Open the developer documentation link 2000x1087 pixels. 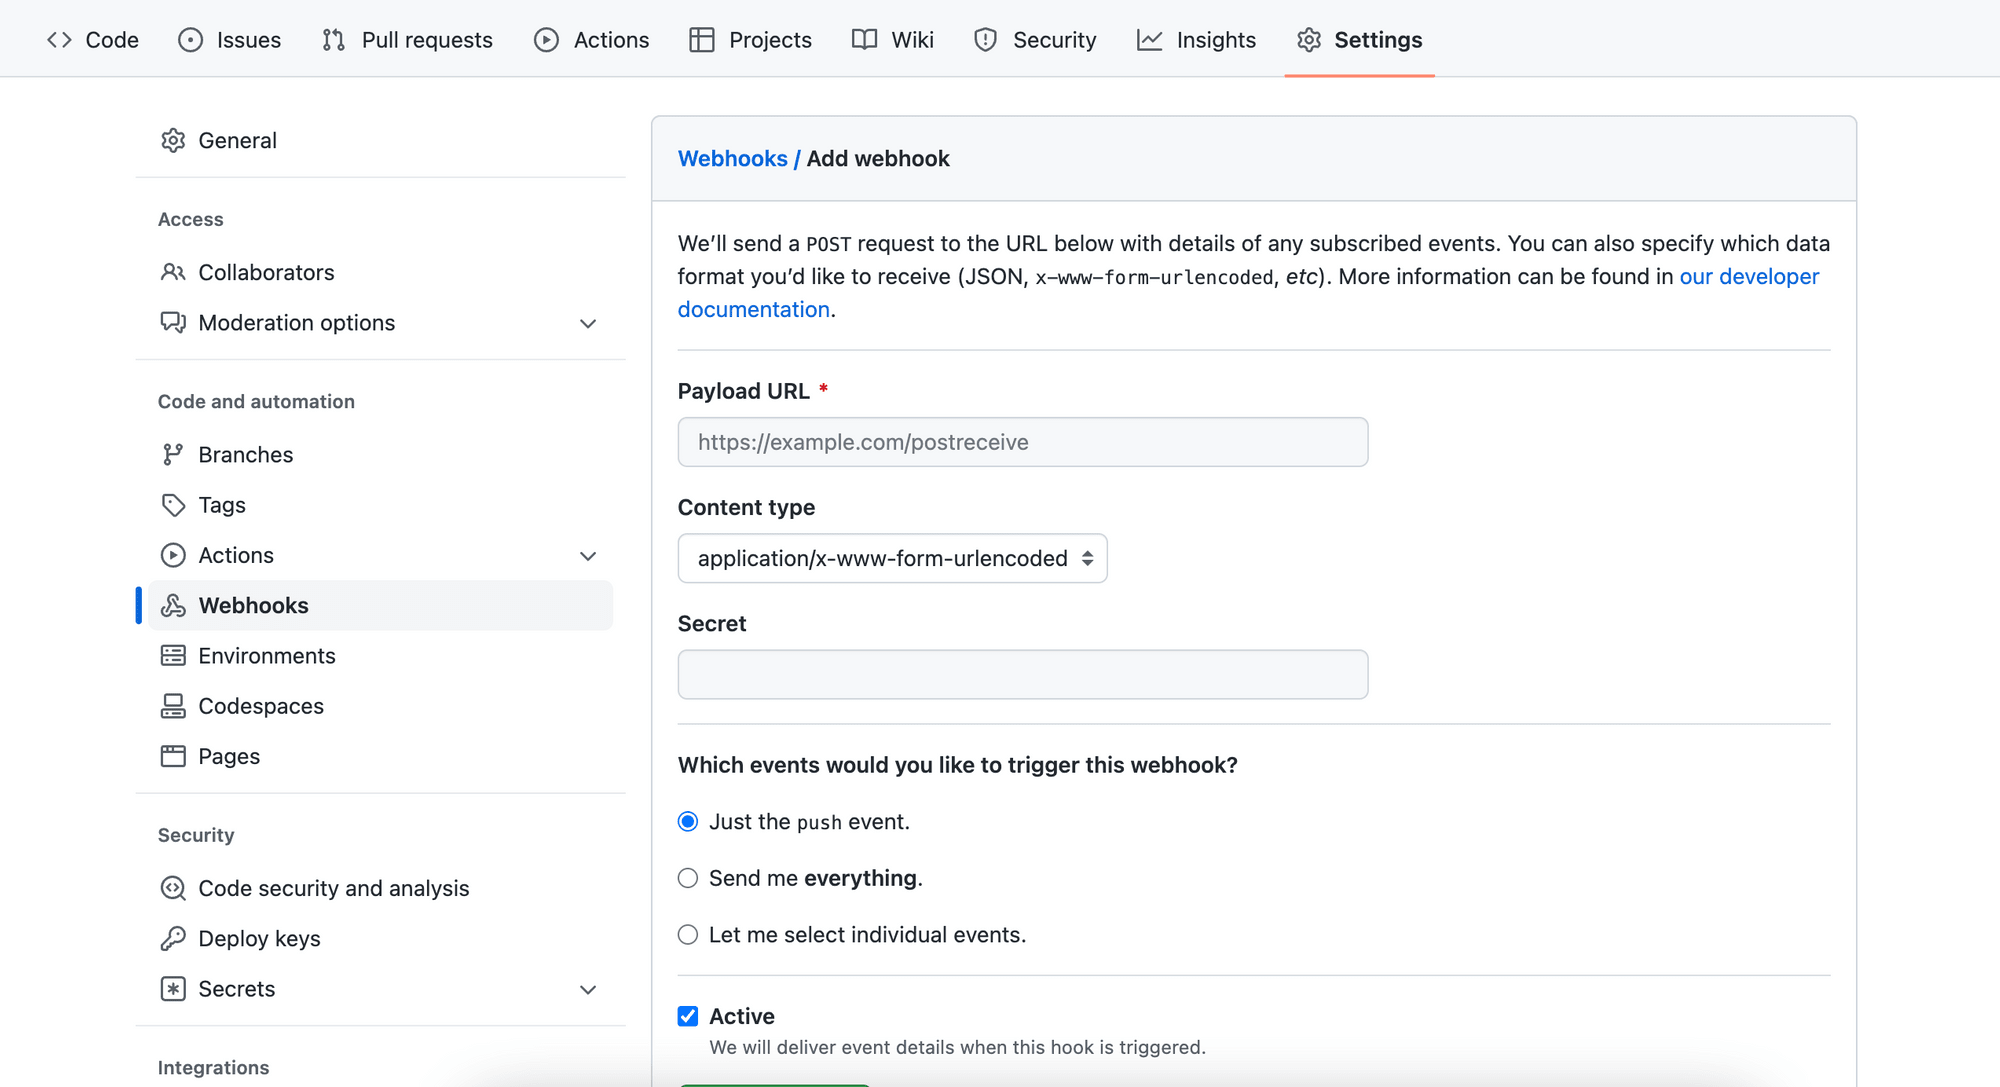(x=1748, y=277)
